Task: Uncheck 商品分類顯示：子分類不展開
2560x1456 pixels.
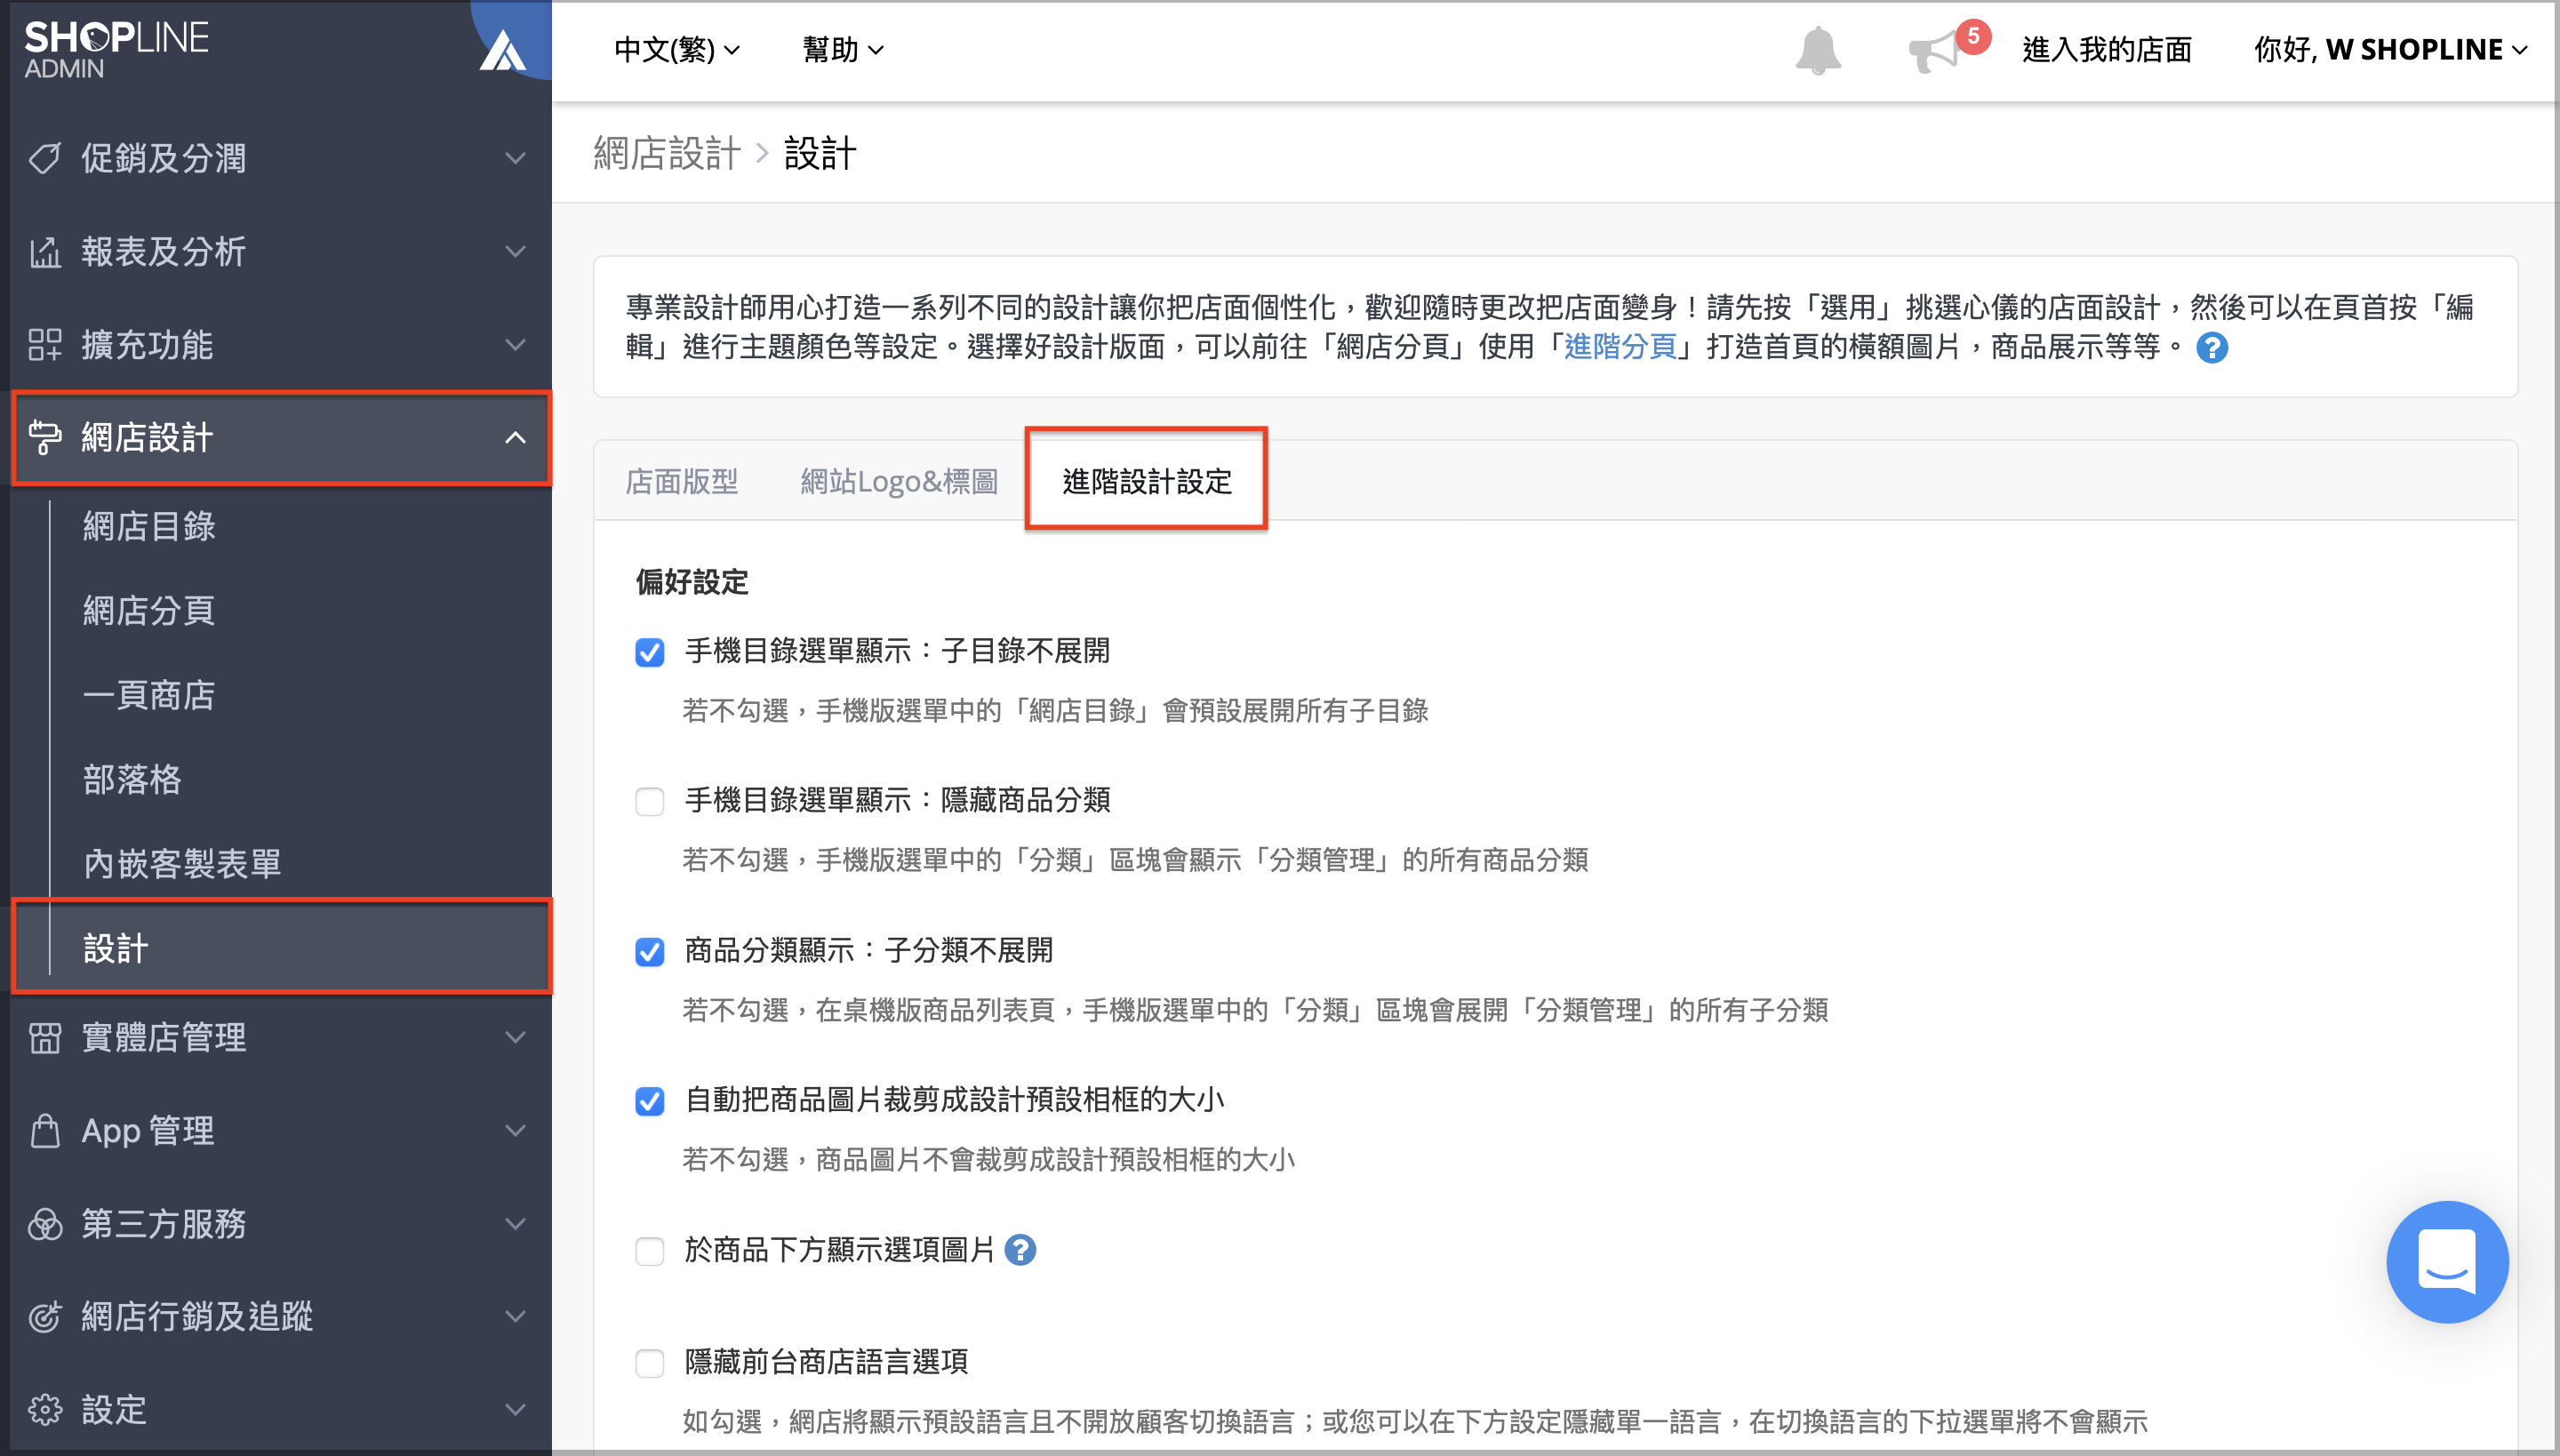Action: click(650, 952)
